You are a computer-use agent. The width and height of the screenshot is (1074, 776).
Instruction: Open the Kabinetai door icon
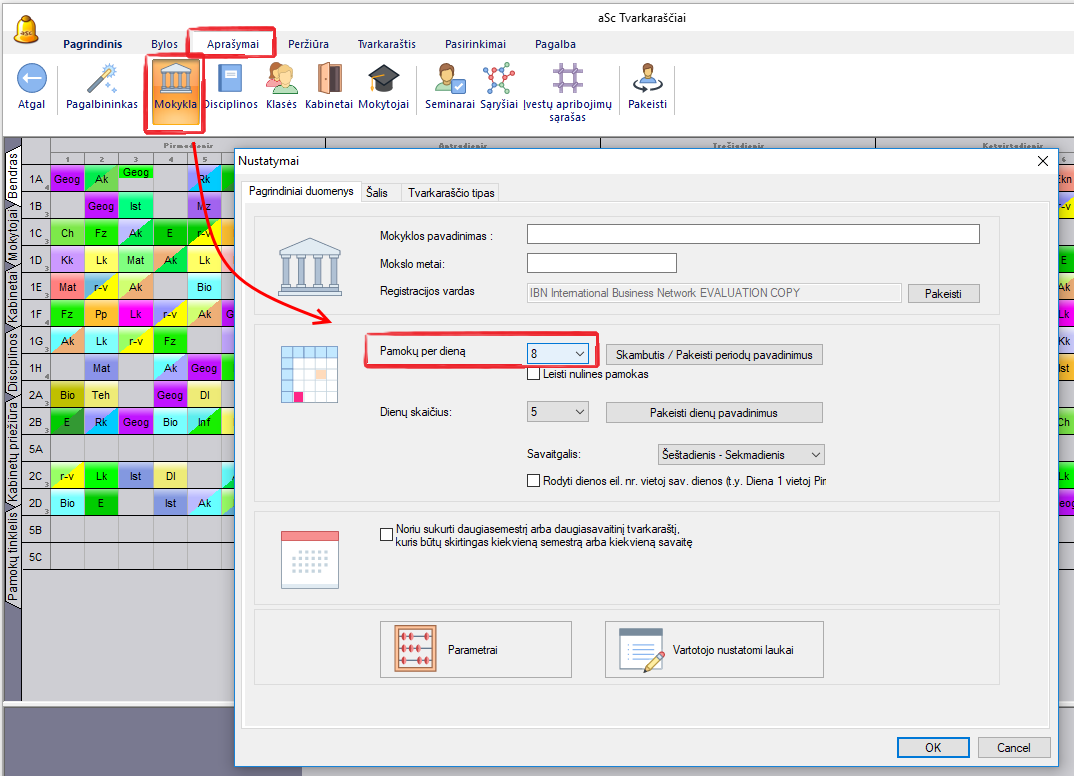329,80
